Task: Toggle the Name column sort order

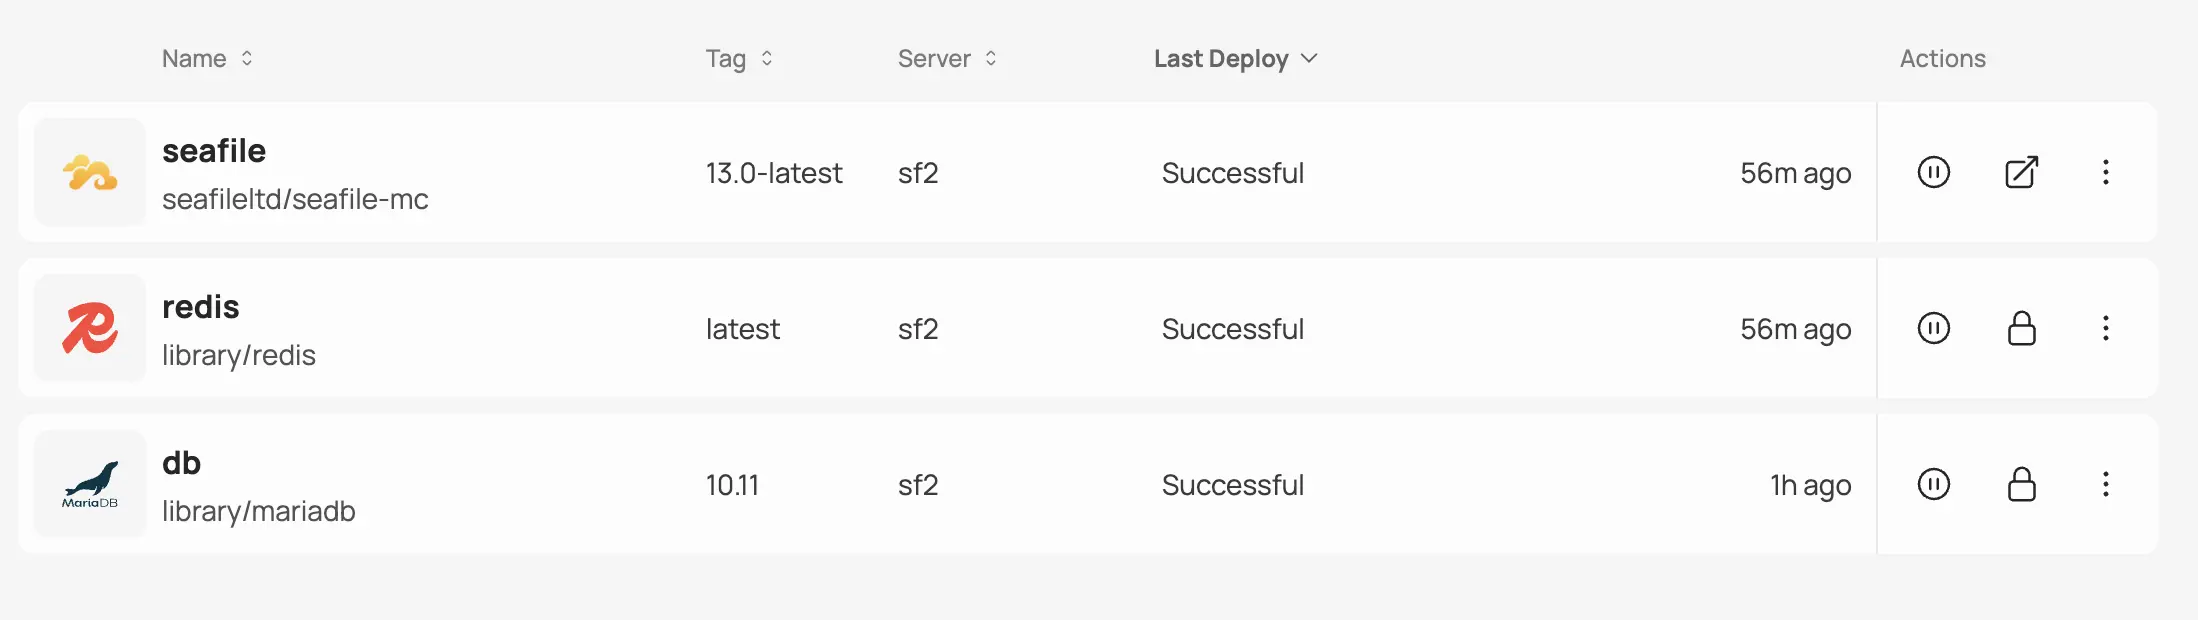Action: 246,58
